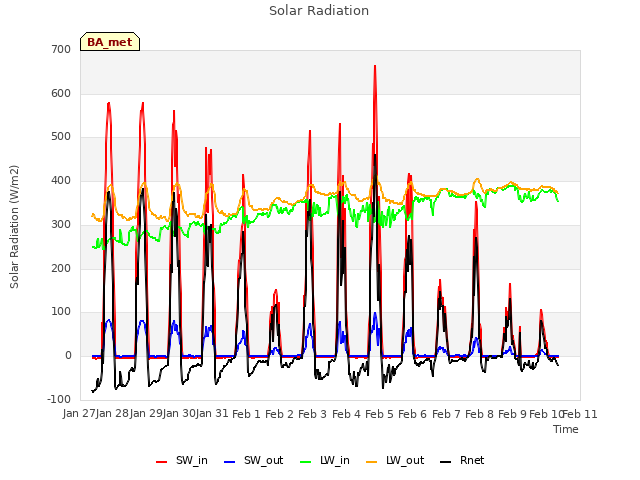This screenshot has height=480, width=640.
Task: Click the Feb 7 x-axis date label
Action: point(446,414)
